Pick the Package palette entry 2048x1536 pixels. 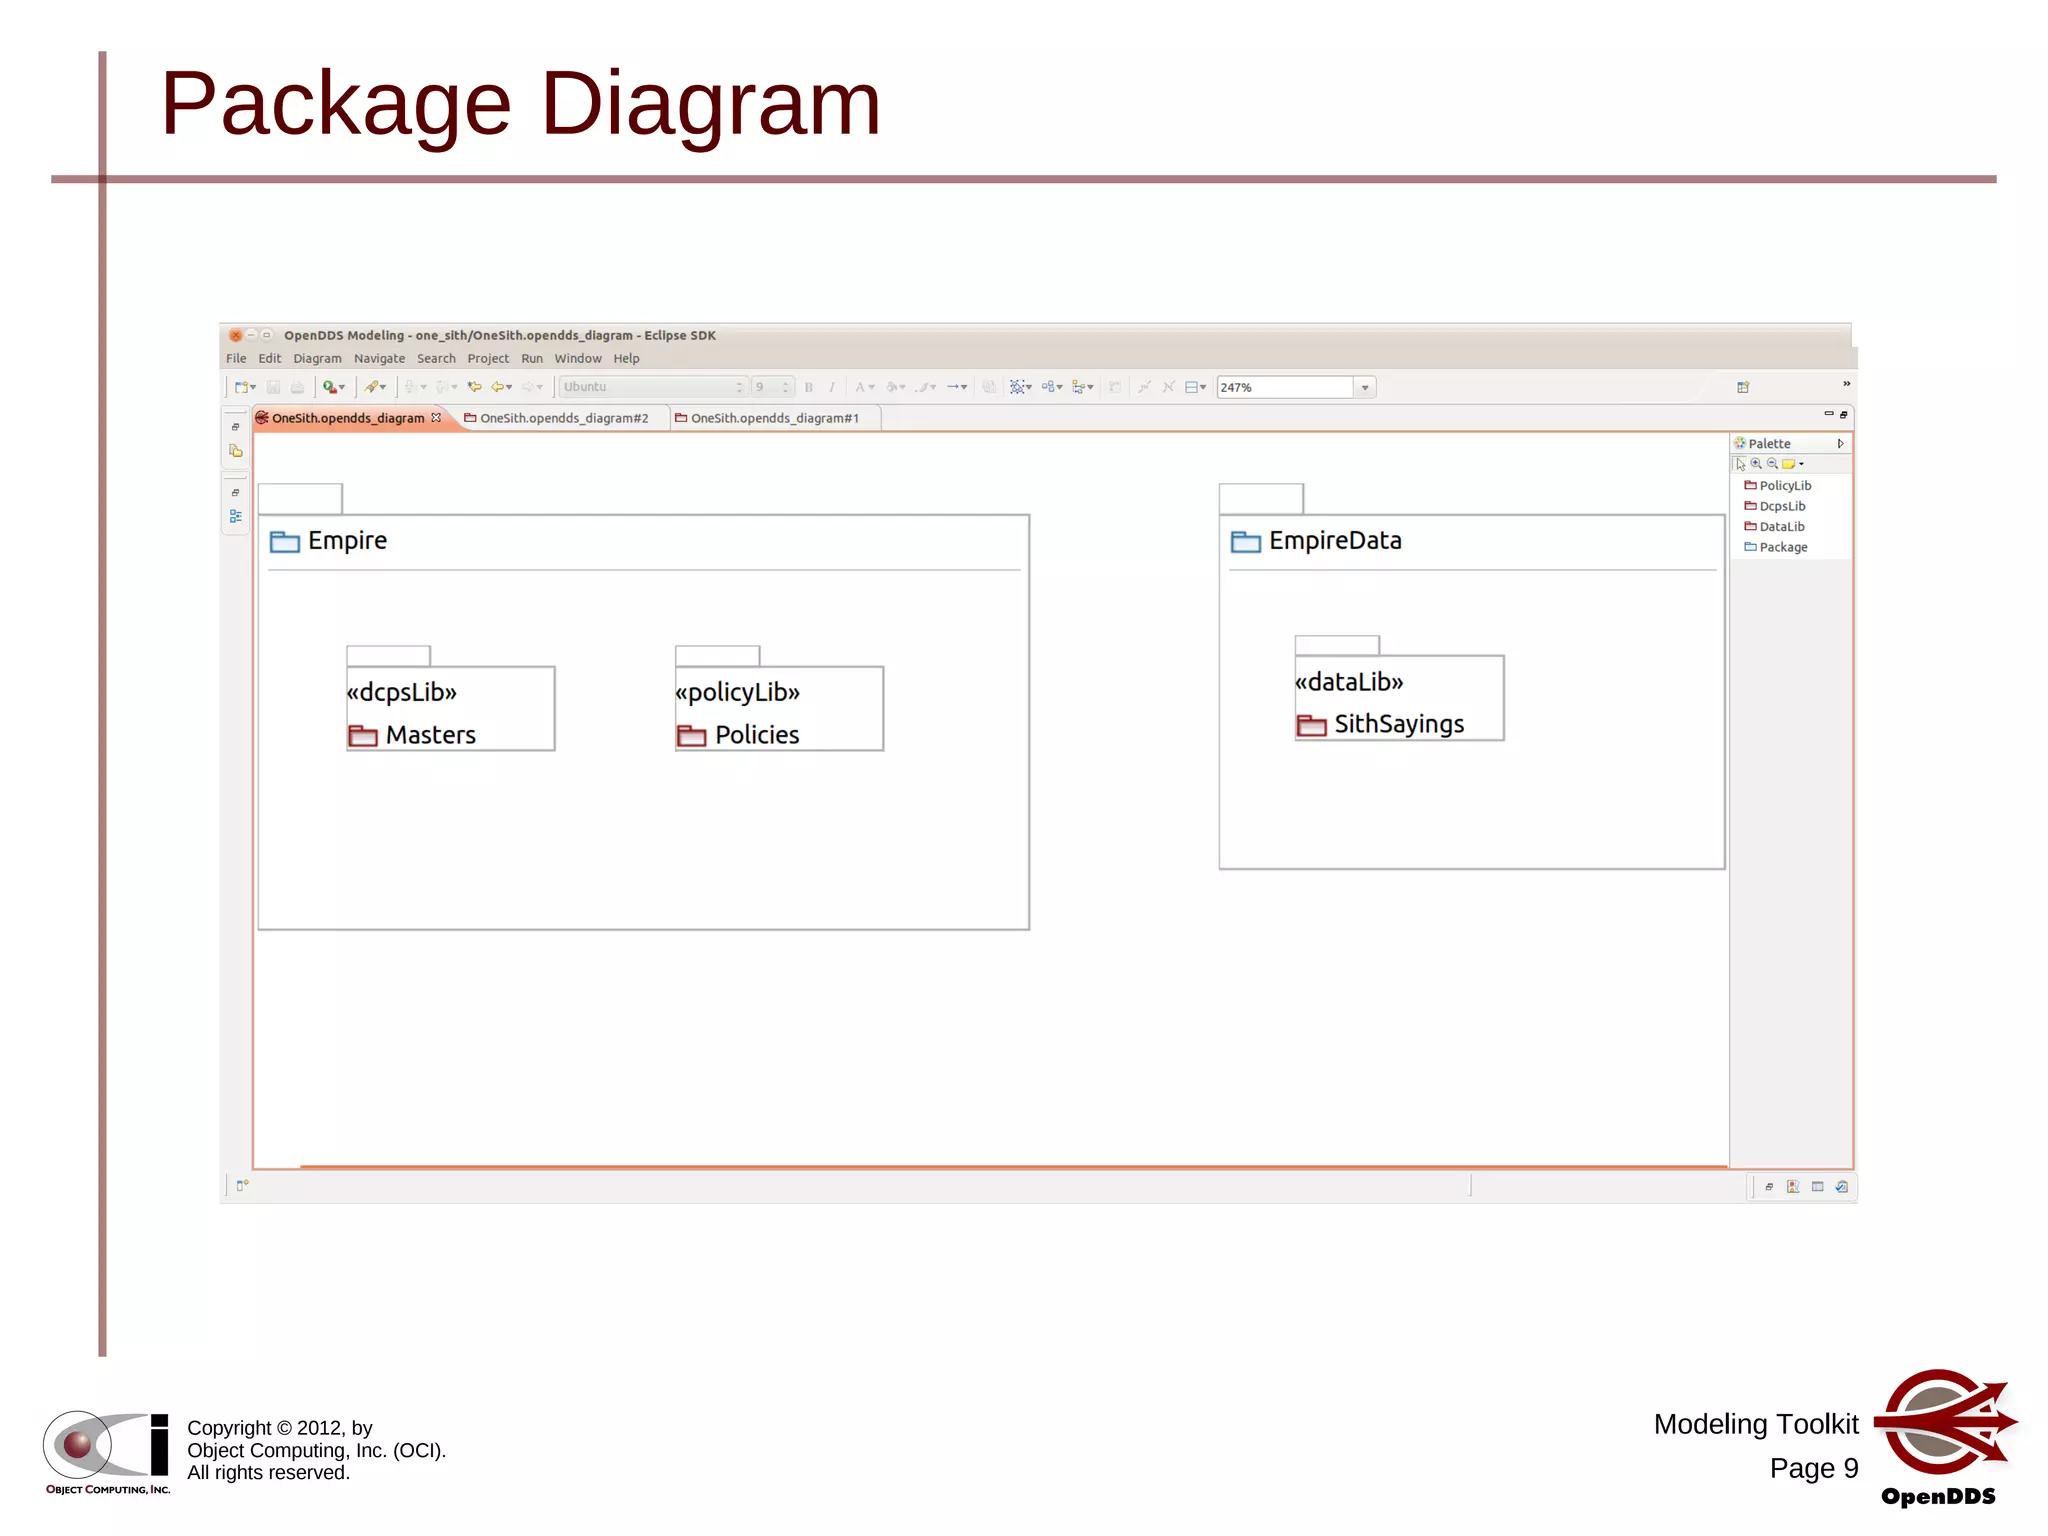tap(1782, 547)
